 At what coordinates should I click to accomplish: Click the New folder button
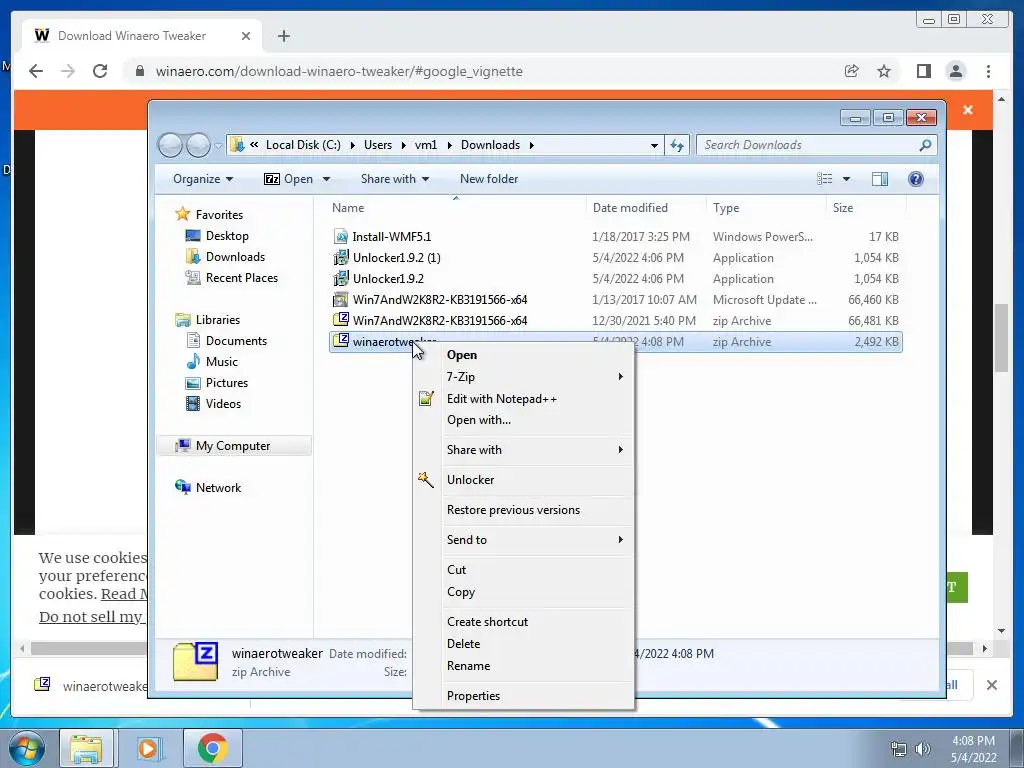pos(488,179)
